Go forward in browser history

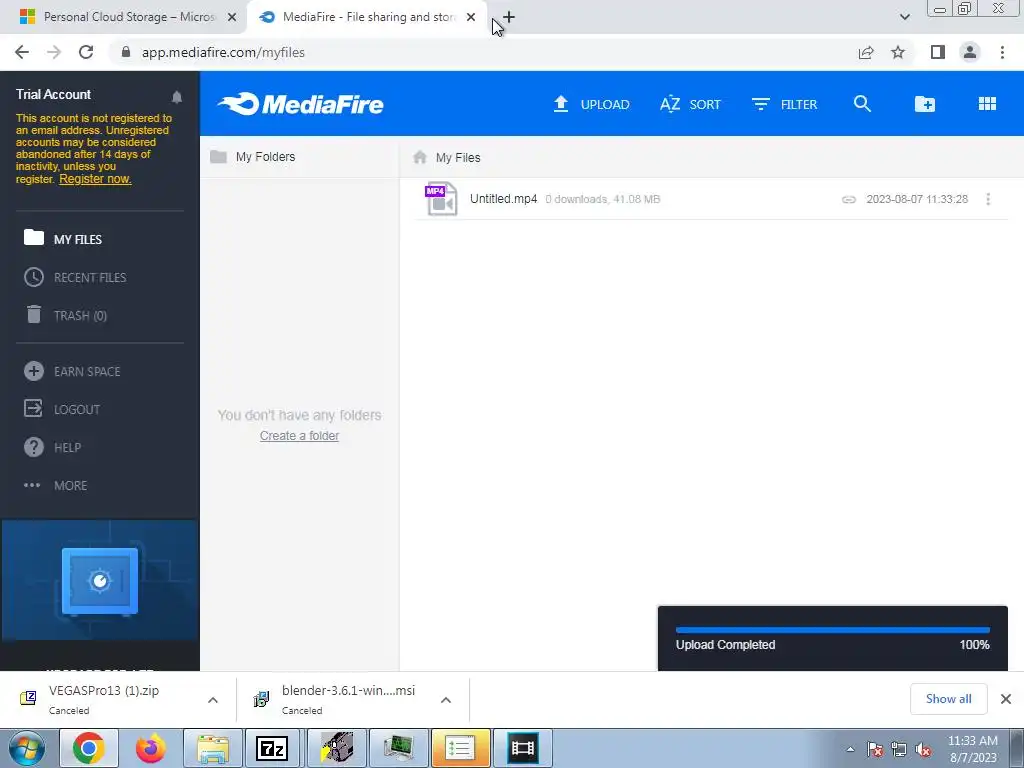tap(54, 52)
